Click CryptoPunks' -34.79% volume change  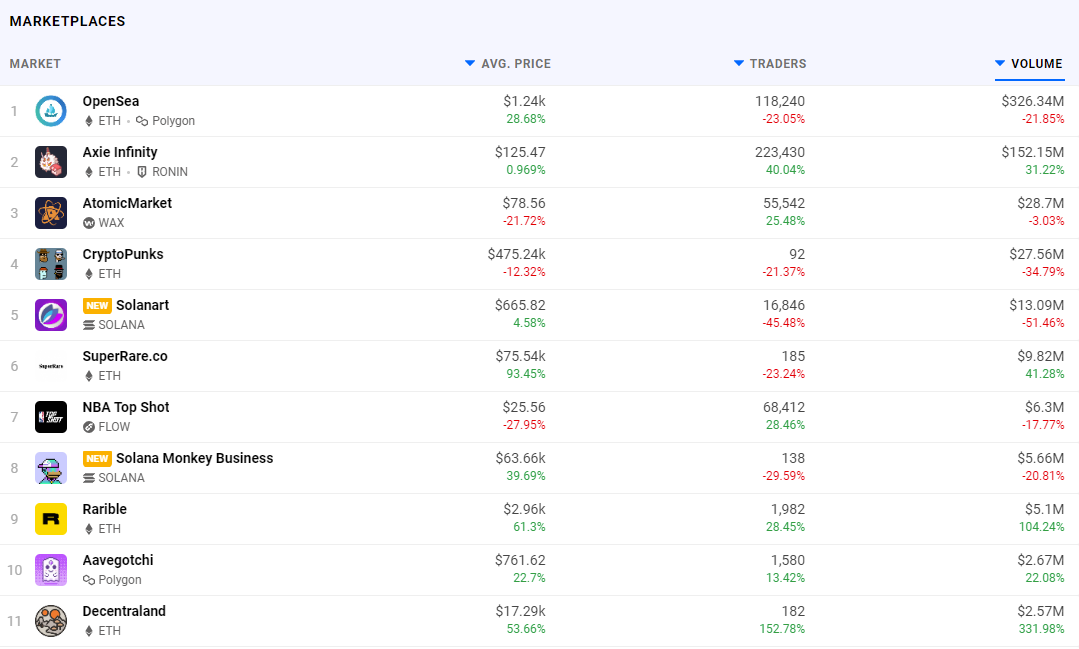[1043, 272]
